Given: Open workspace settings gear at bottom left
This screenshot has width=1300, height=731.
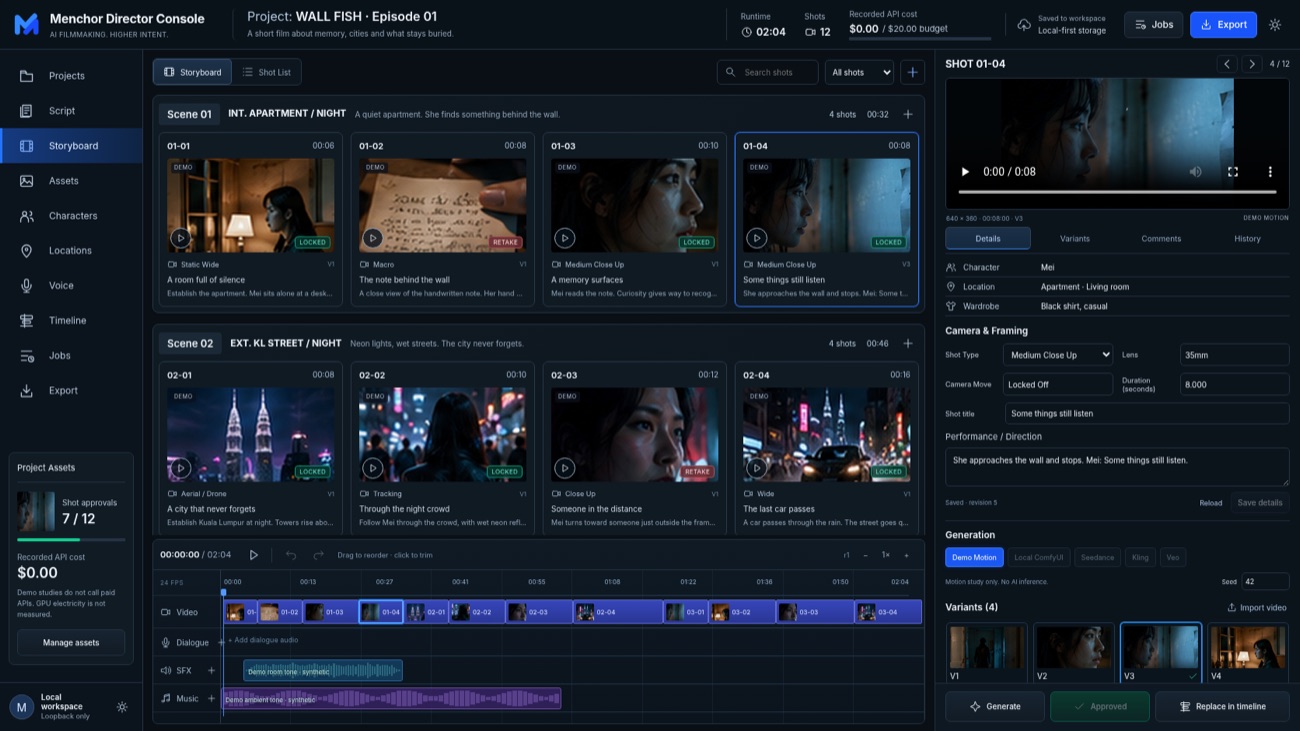Looking at the screenshot, I should point(122,707).
